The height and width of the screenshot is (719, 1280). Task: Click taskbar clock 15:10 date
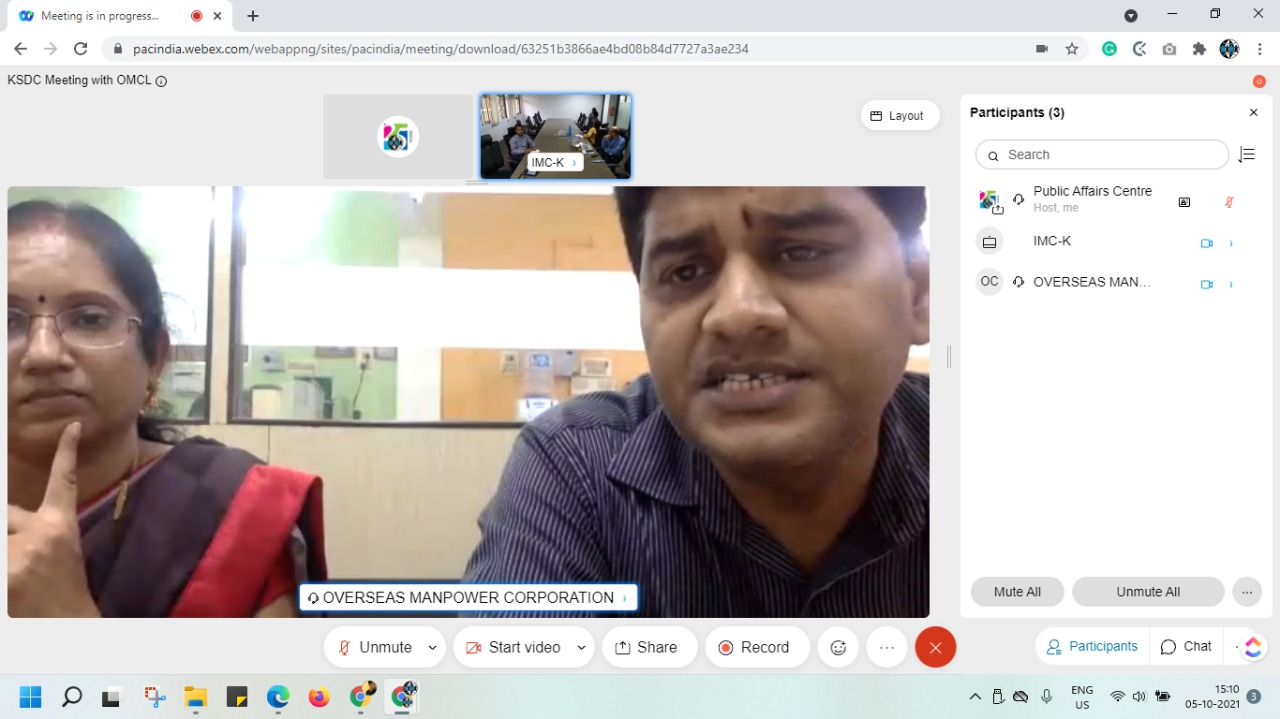[1213, 697]
